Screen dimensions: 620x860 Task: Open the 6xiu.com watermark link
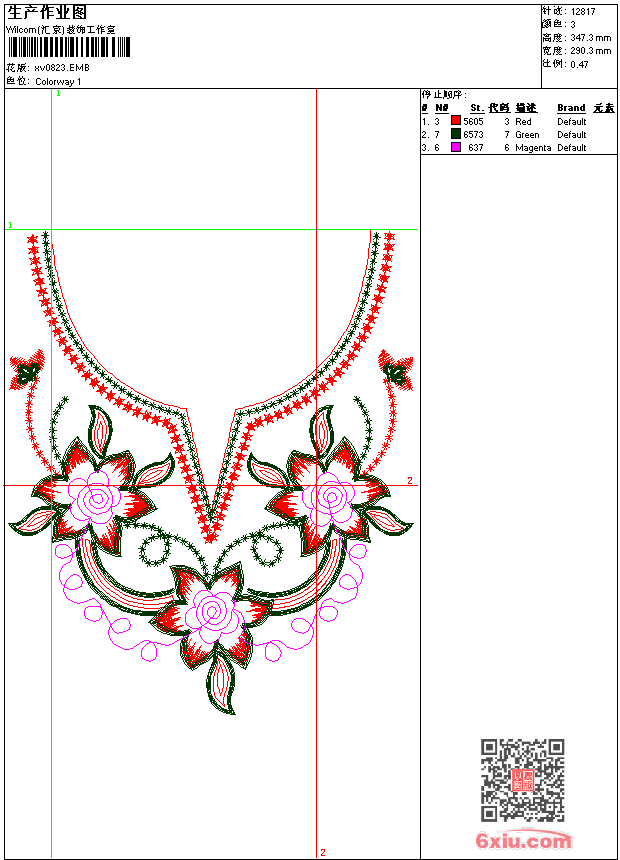click(x=523, y=842)
